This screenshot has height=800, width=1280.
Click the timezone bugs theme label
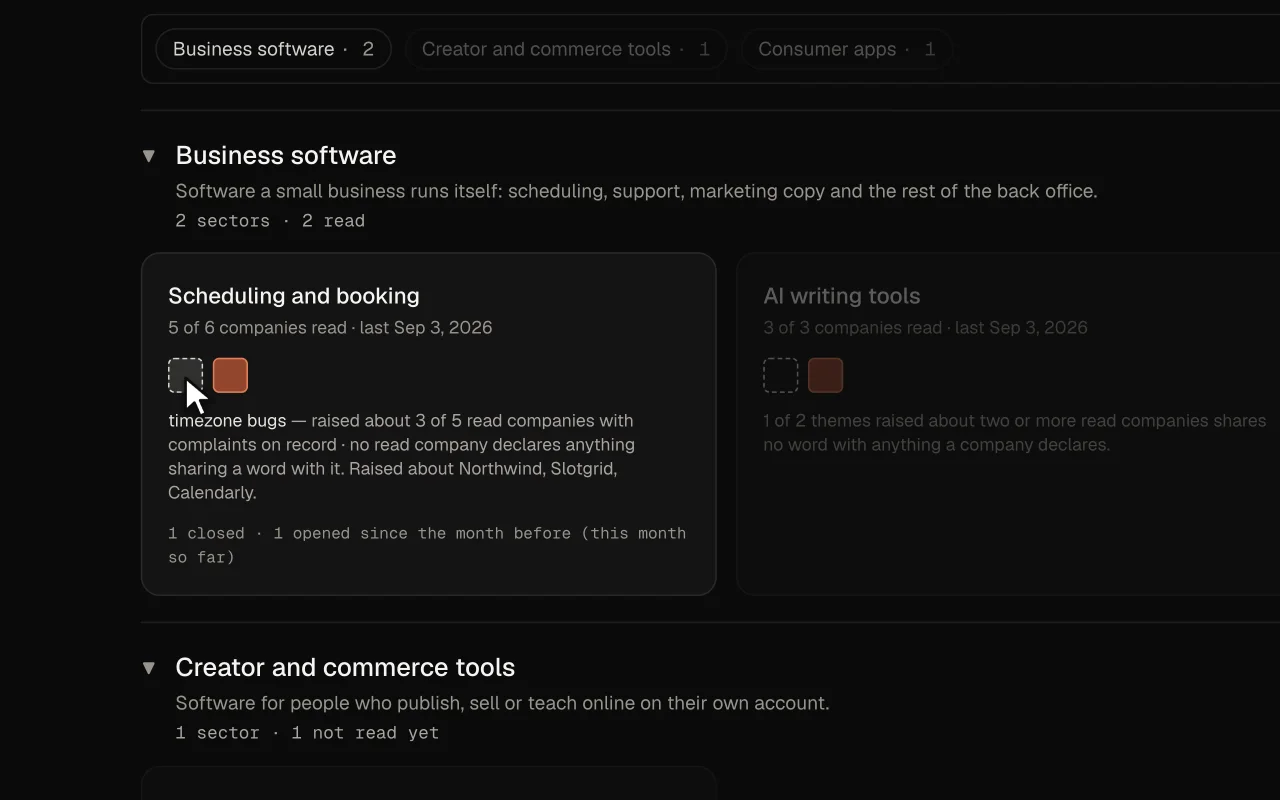coord(227,421)
